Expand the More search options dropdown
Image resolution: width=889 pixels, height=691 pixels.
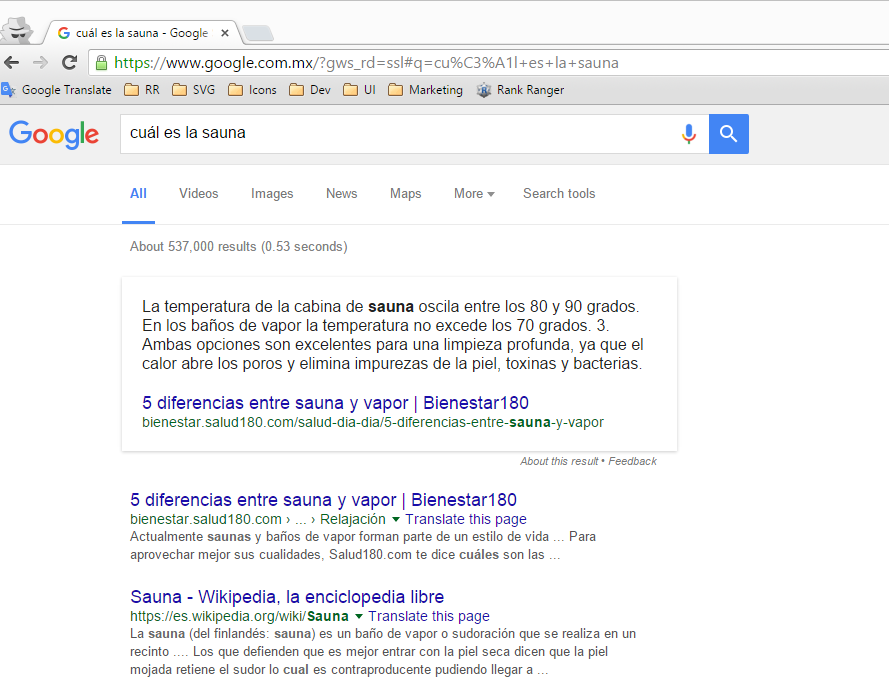click(474, 194)
